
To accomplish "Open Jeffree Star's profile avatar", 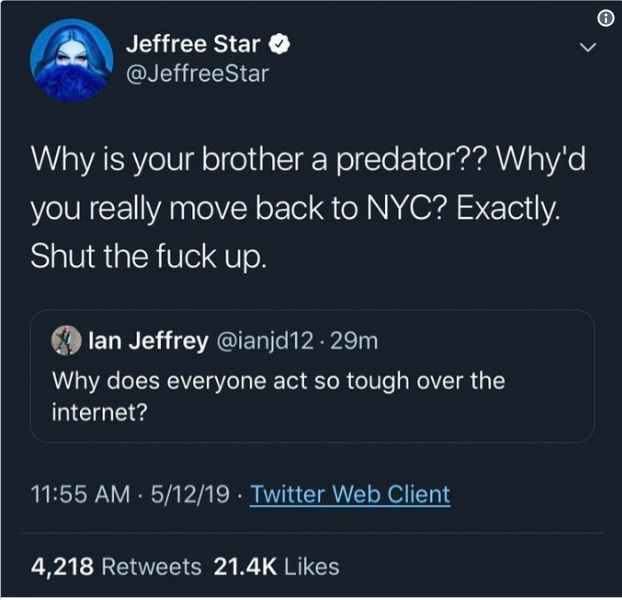I will [x=70, y=59].
